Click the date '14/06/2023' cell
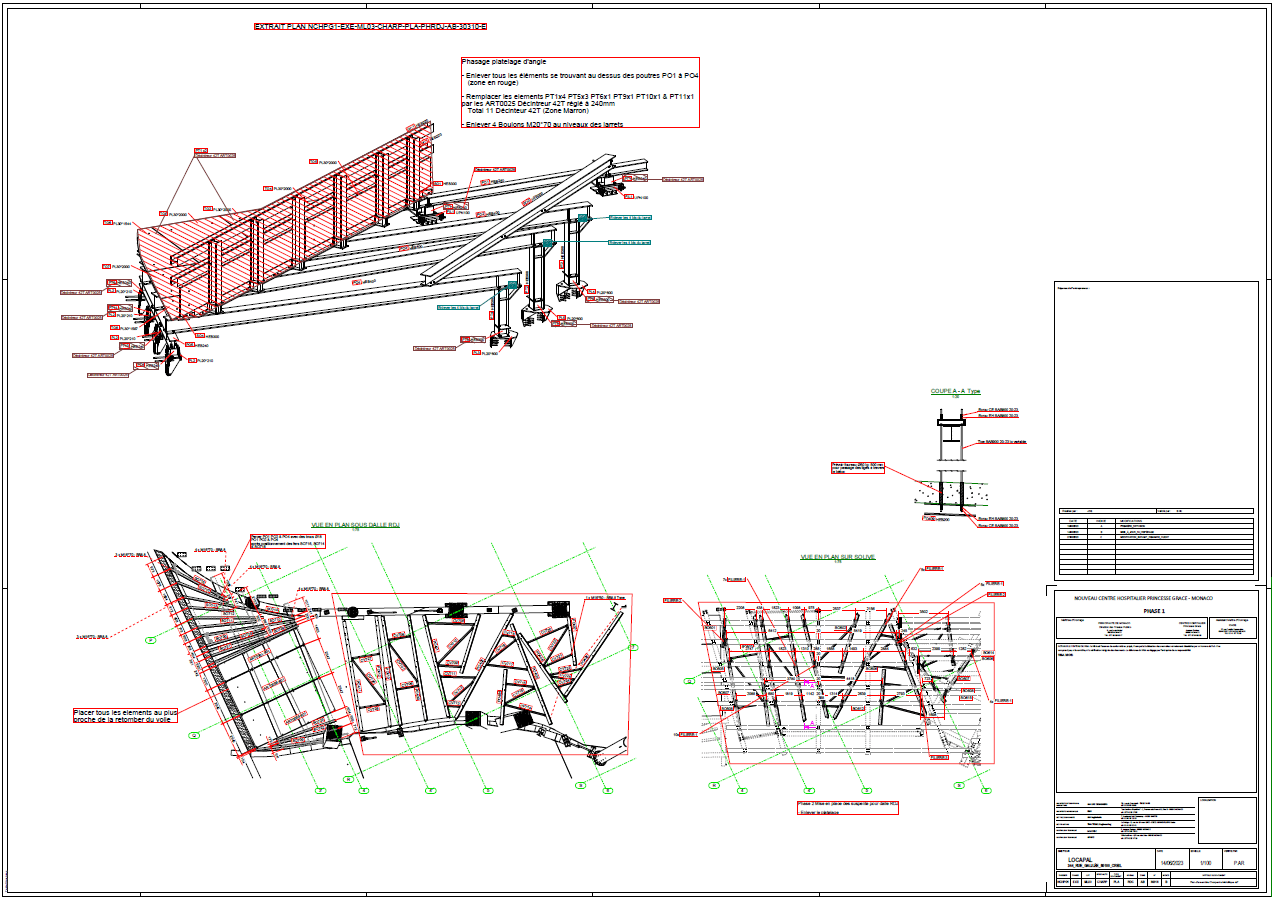The width and height of the screenshot is (1272, 897). (x=1173, y=861)
